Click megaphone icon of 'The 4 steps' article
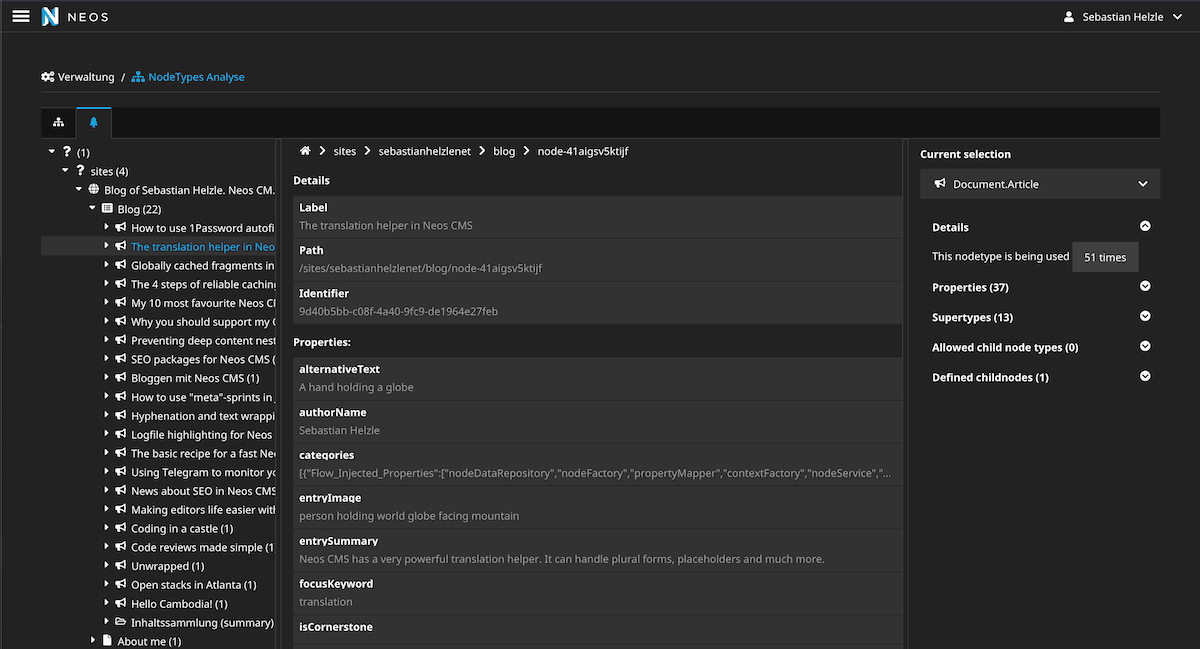The width and height of the screenshot is (1200, 649). [x=120, y=284]
